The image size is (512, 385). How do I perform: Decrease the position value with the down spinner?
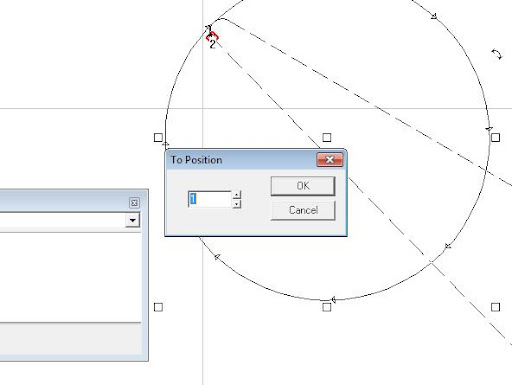point(237,203)
